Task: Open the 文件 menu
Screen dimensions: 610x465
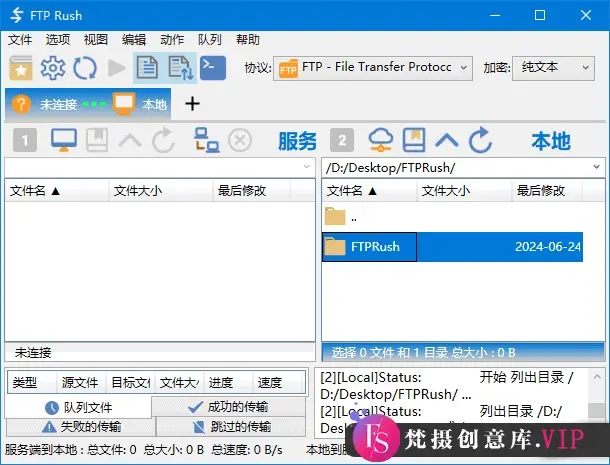Action: pos(20,39)
